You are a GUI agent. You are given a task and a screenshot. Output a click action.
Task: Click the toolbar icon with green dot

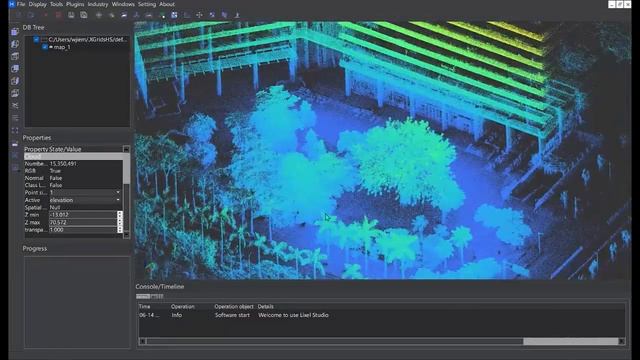162,15
